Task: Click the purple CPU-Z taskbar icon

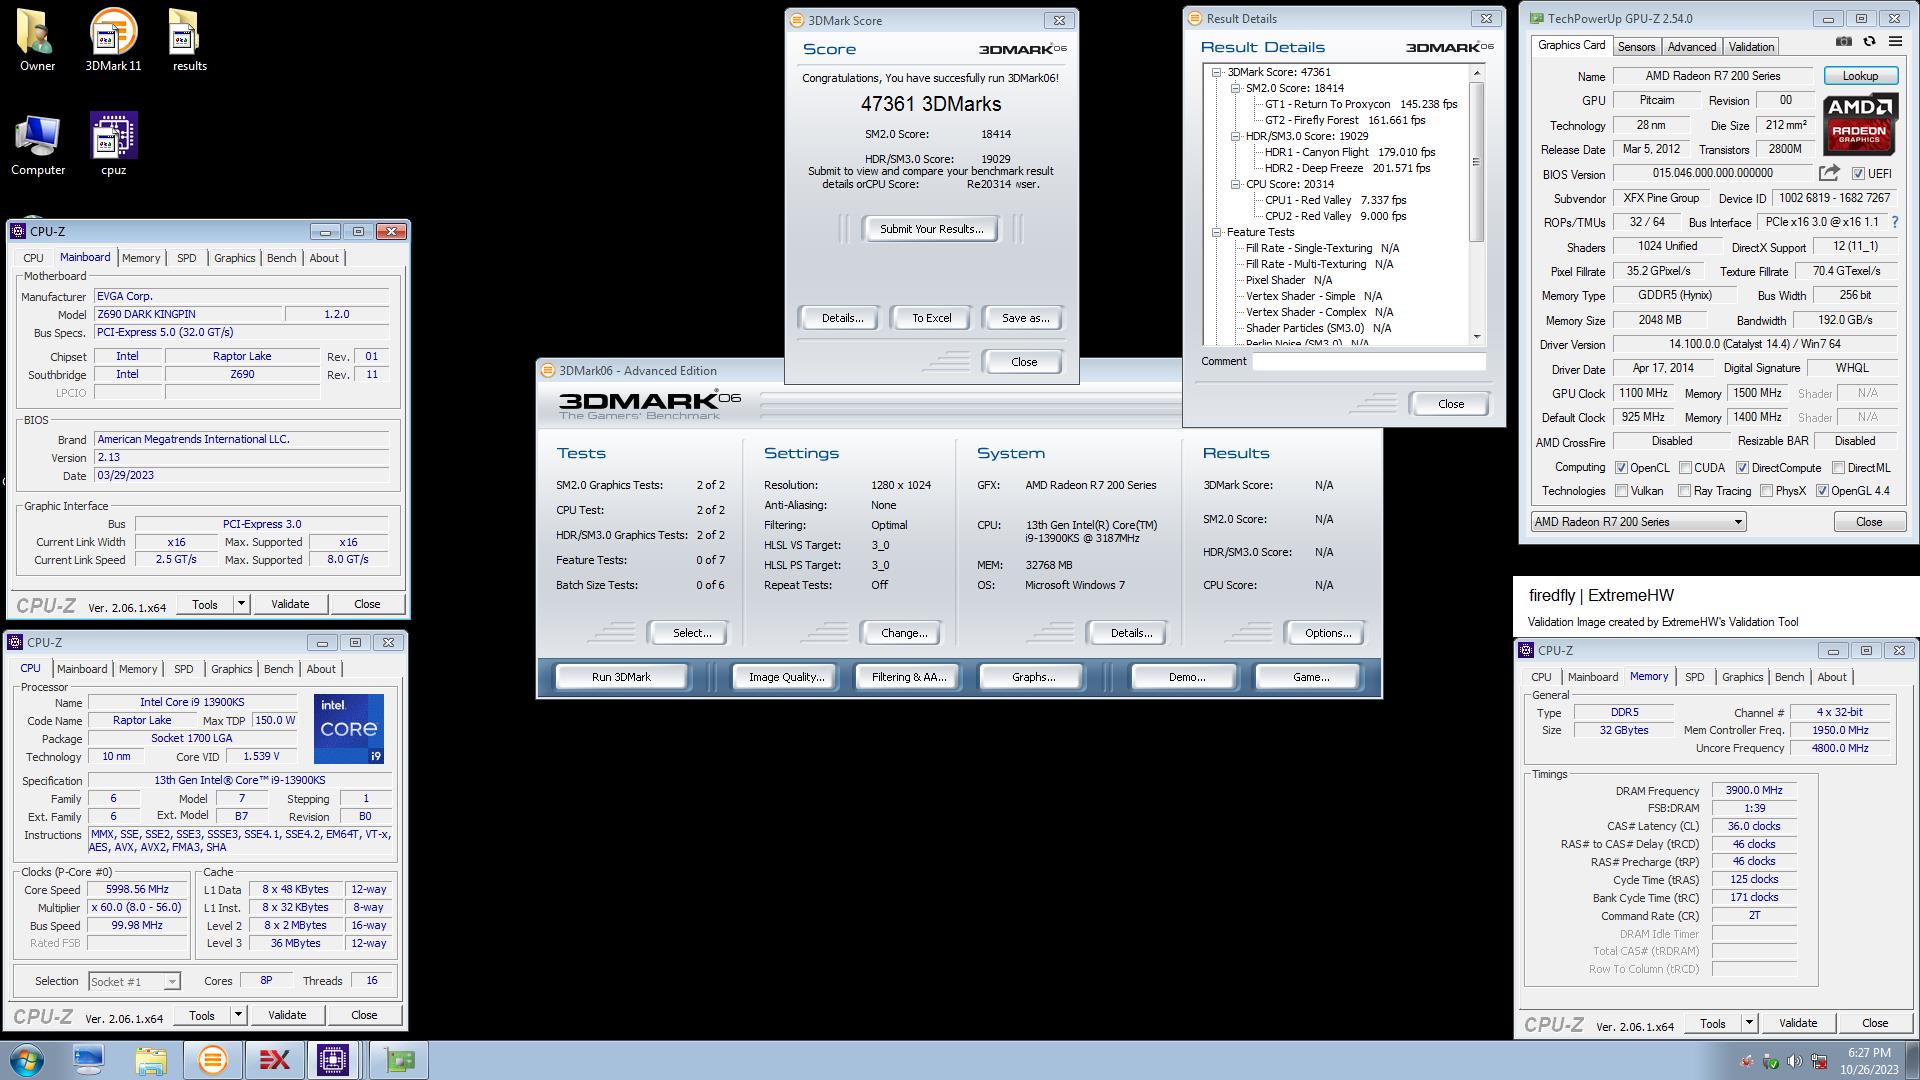Action: 333,1060
